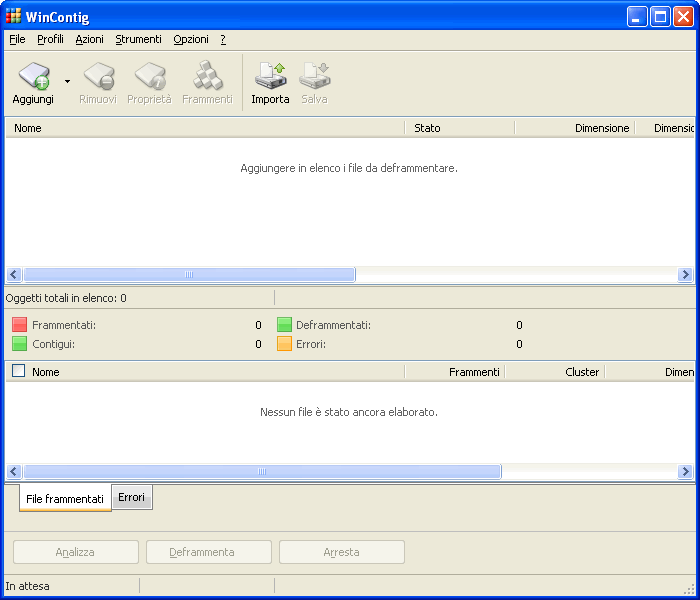Image resolution: width=700 pixels, height=600 pixels.
Task: Click the orange Errori color swatch
Action: point(284,344)
